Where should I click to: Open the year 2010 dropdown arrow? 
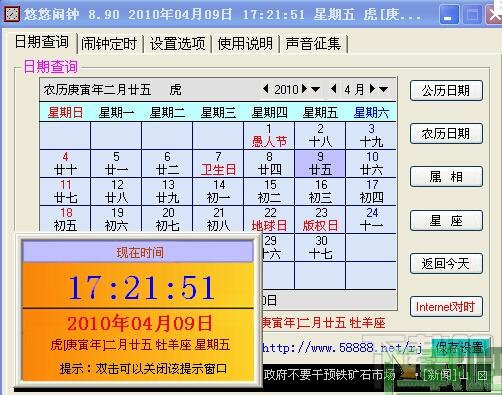(x=315, y=89)
